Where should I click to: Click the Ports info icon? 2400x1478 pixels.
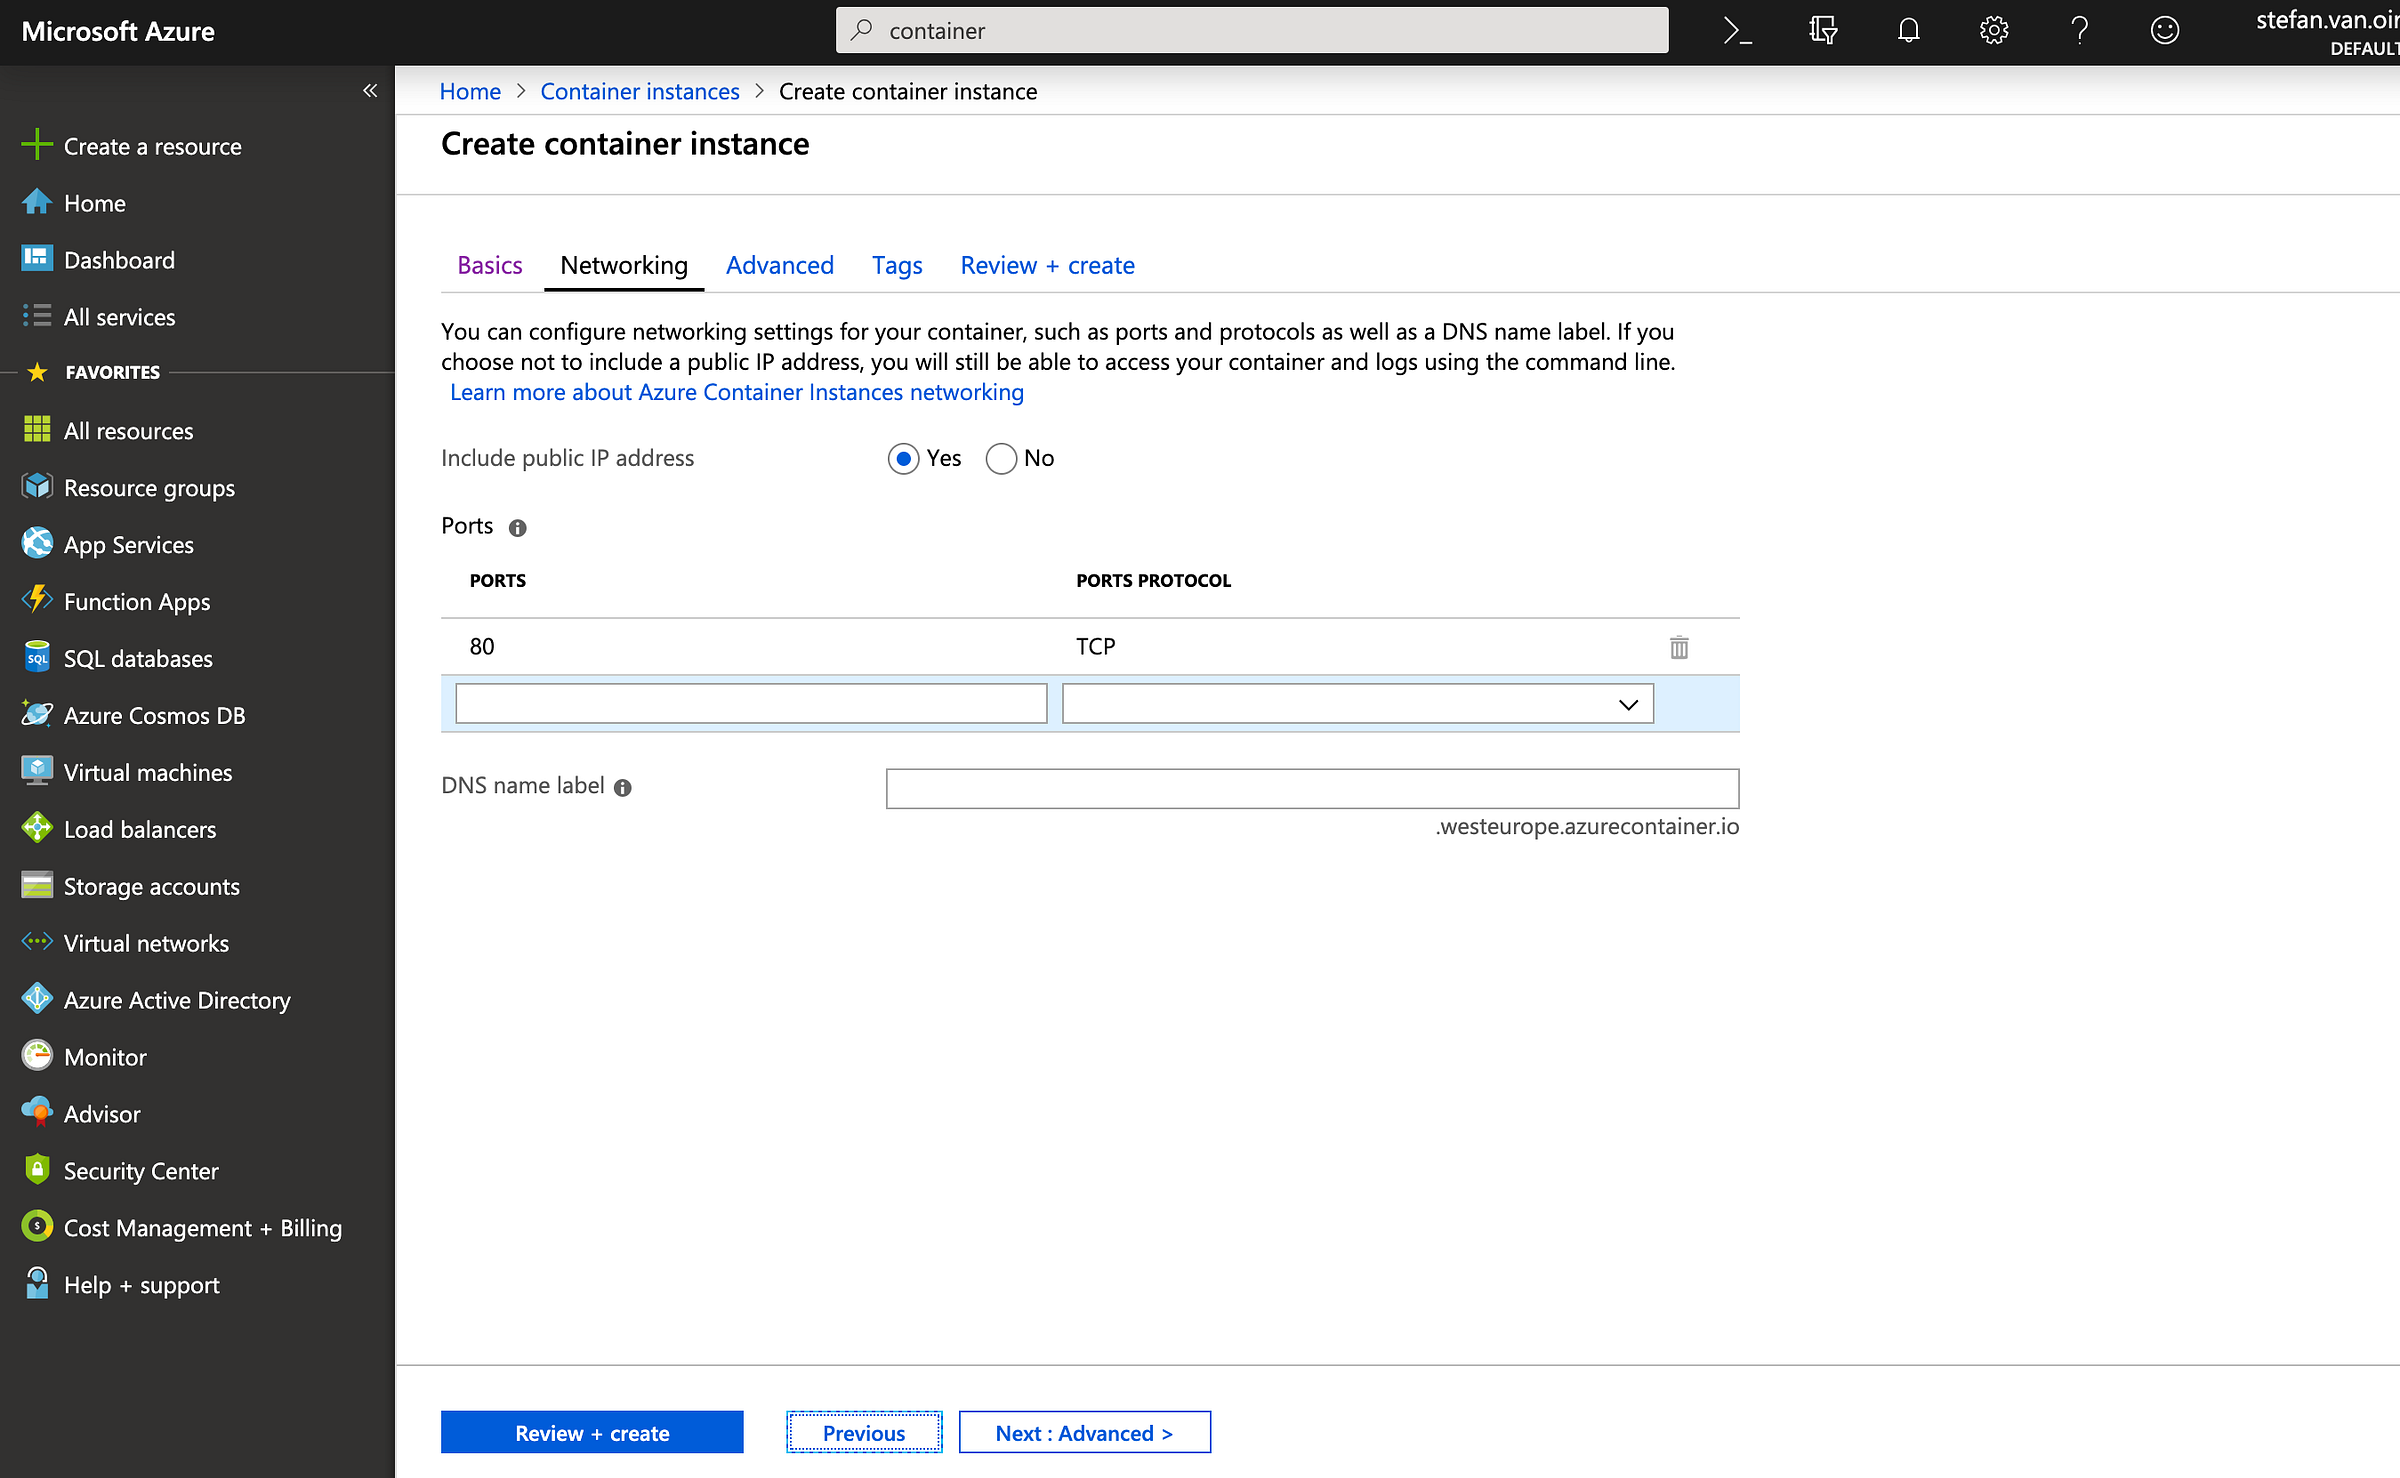(x=517, y=528)
